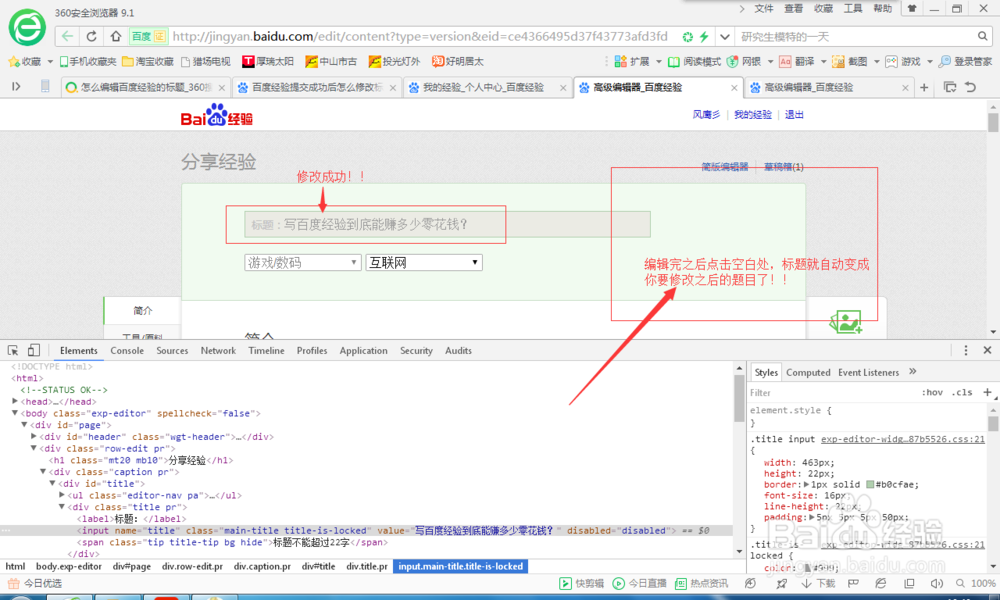
Task: Open 今日优选 in status bar
Action: click(34, 583)
